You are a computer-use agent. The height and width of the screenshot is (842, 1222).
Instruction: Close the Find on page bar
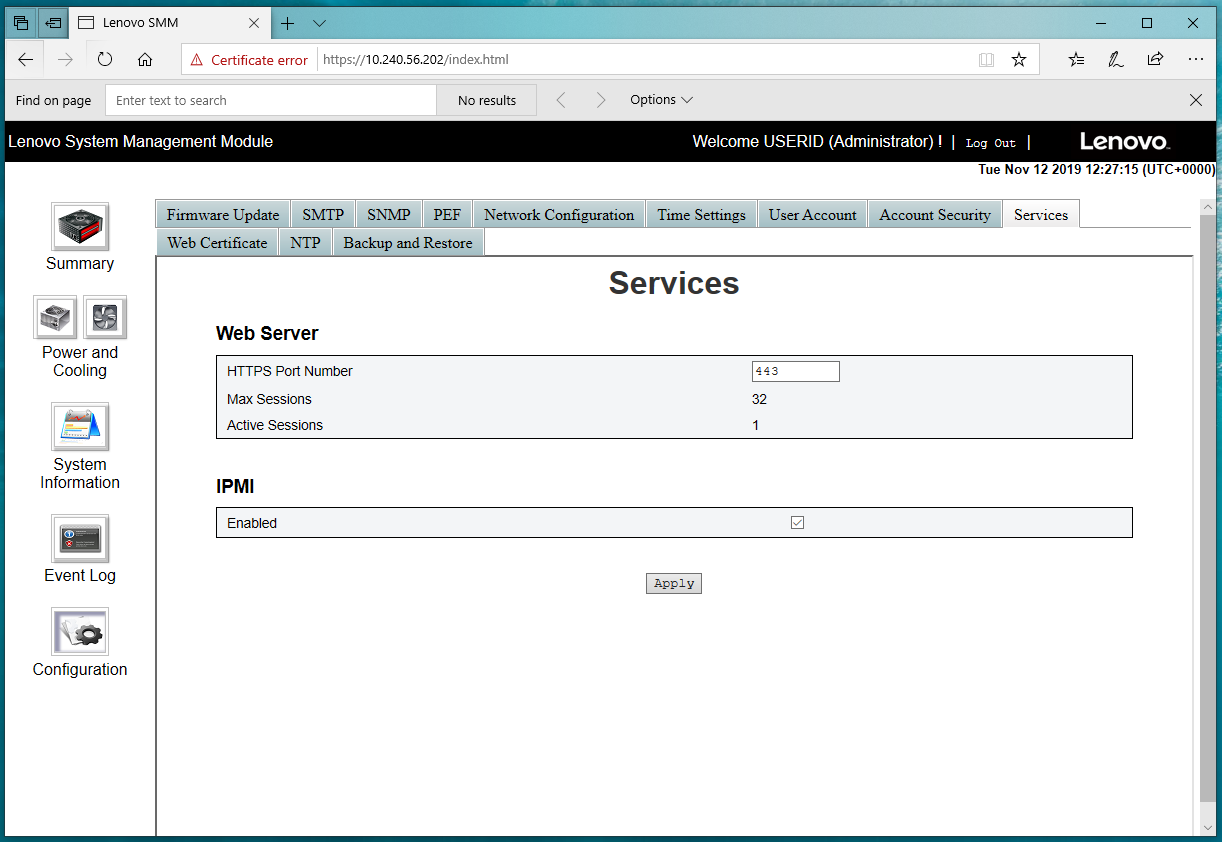pyautogui.click(x=1196, y=100)
